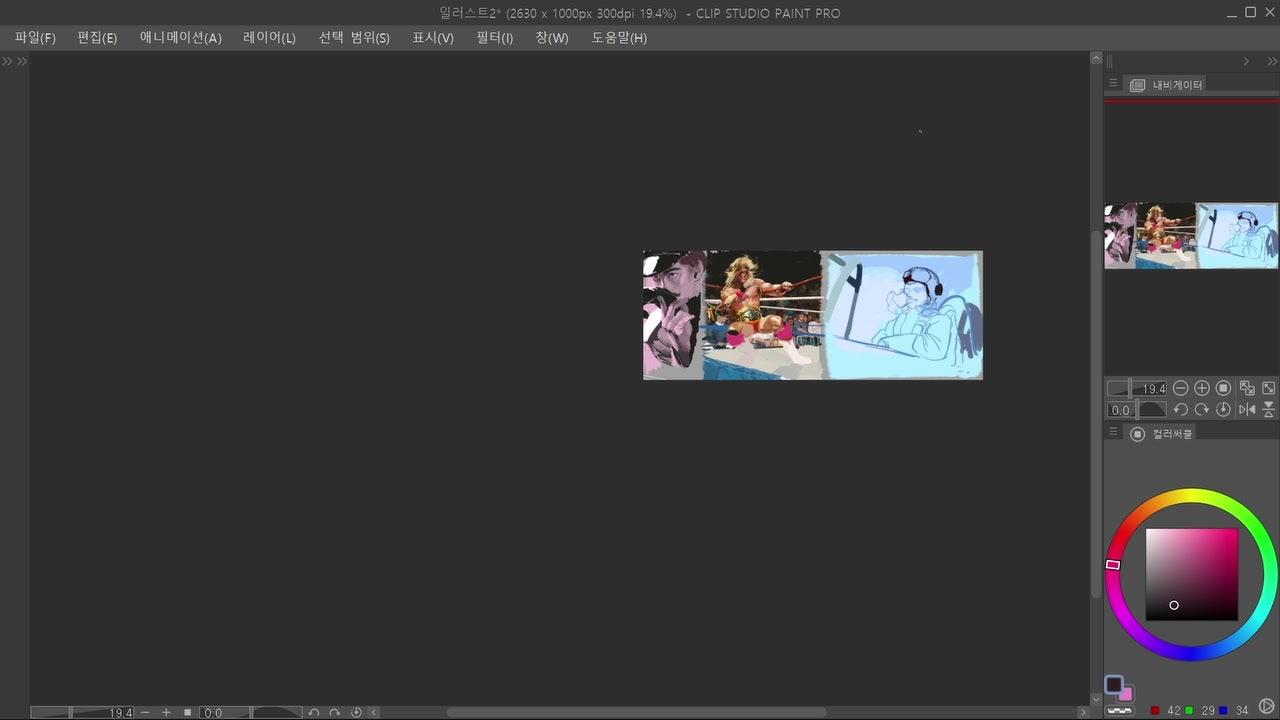The height and width of the screenshot is (720, 1280).
Task: Select the 내비게이터 panel tab
Action: [1165, 85]
